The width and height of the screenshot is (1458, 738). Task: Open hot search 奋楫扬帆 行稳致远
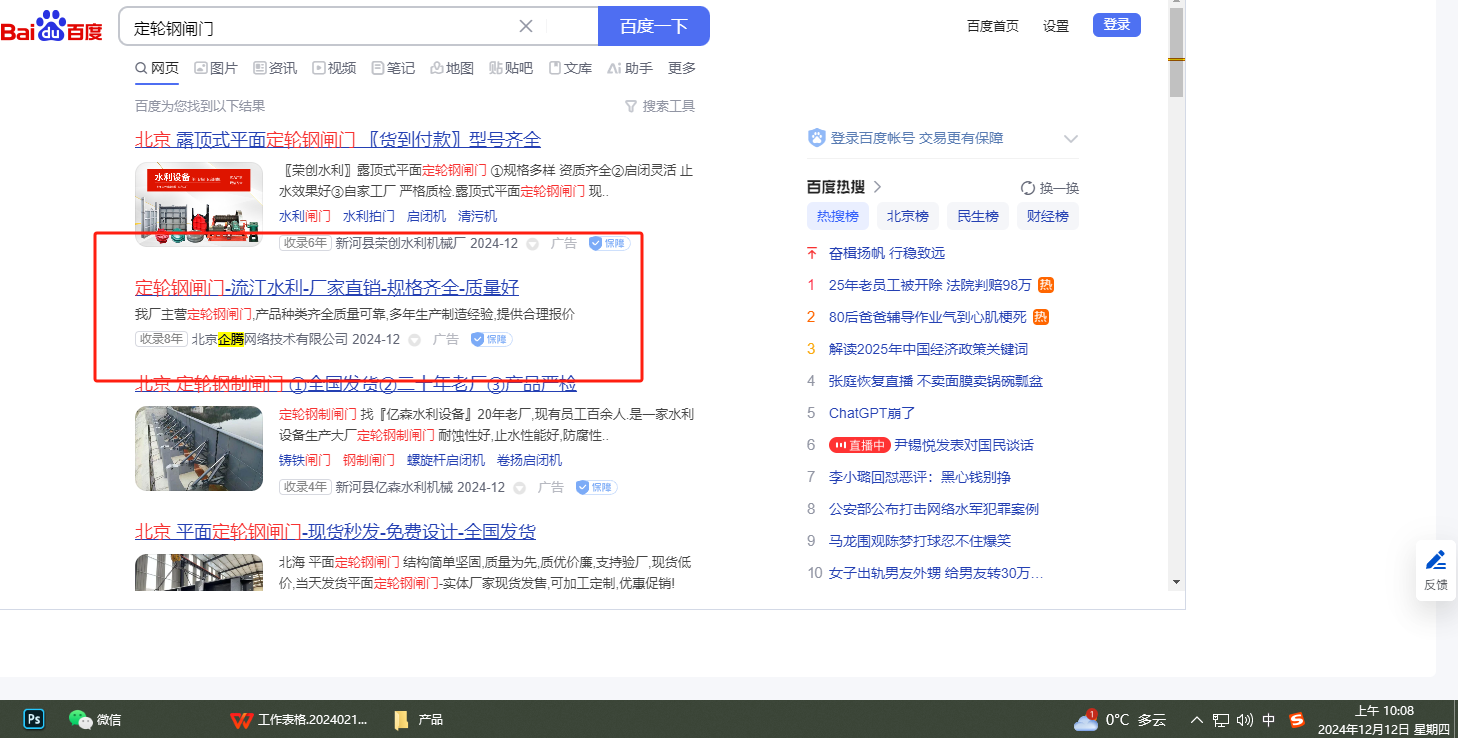point(887,253)
